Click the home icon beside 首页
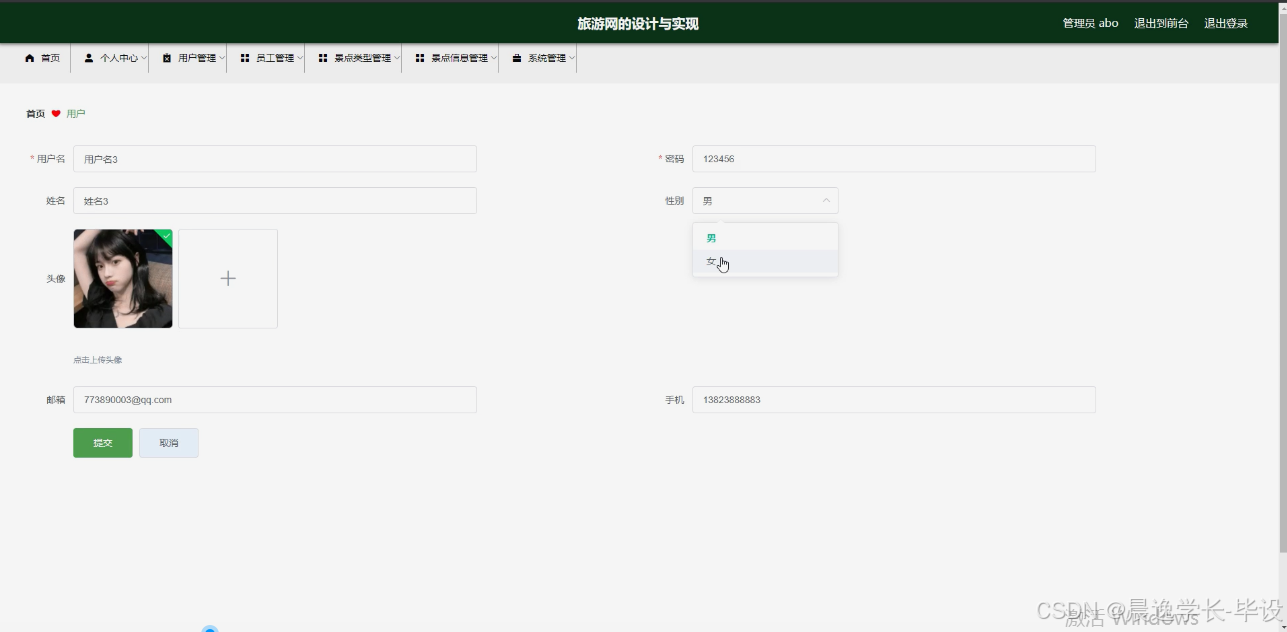Image resolution: width=1287 pixels, height=632 pixels. point(29,57)
